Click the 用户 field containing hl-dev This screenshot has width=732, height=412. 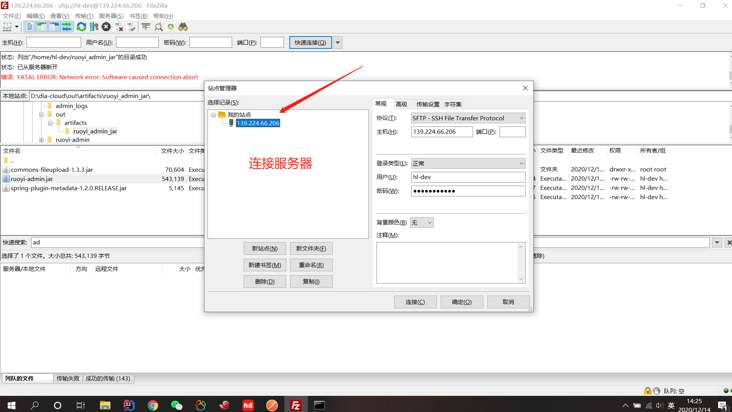[x=468, y=177]
